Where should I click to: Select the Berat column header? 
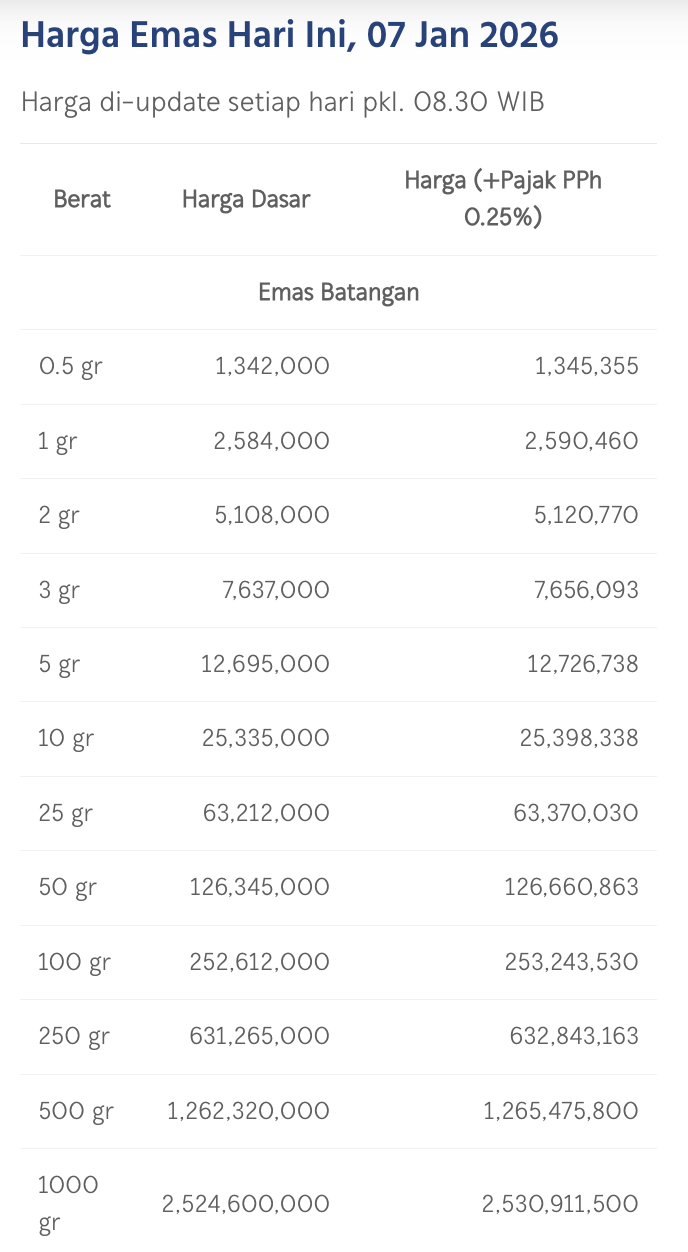pyautogui.click(x=82, y=199)
